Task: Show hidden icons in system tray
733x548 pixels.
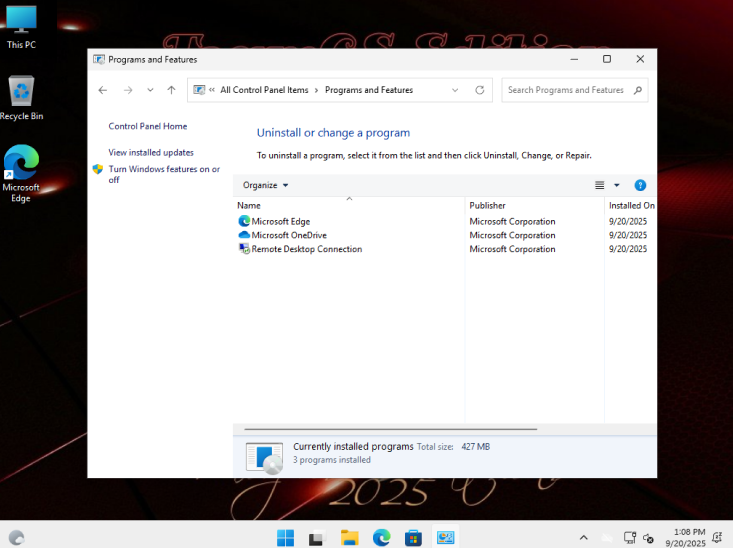Action: click(x=583, y=538)
